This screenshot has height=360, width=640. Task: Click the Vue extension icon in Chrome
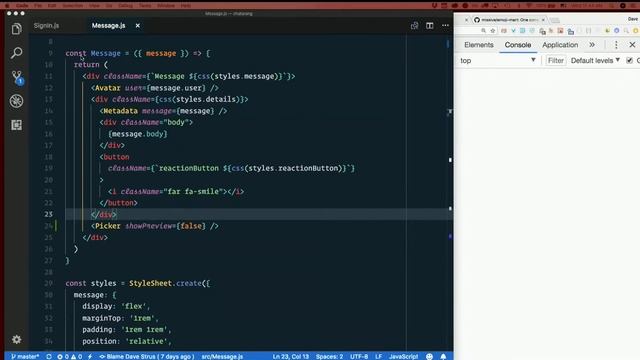(513, 31)
